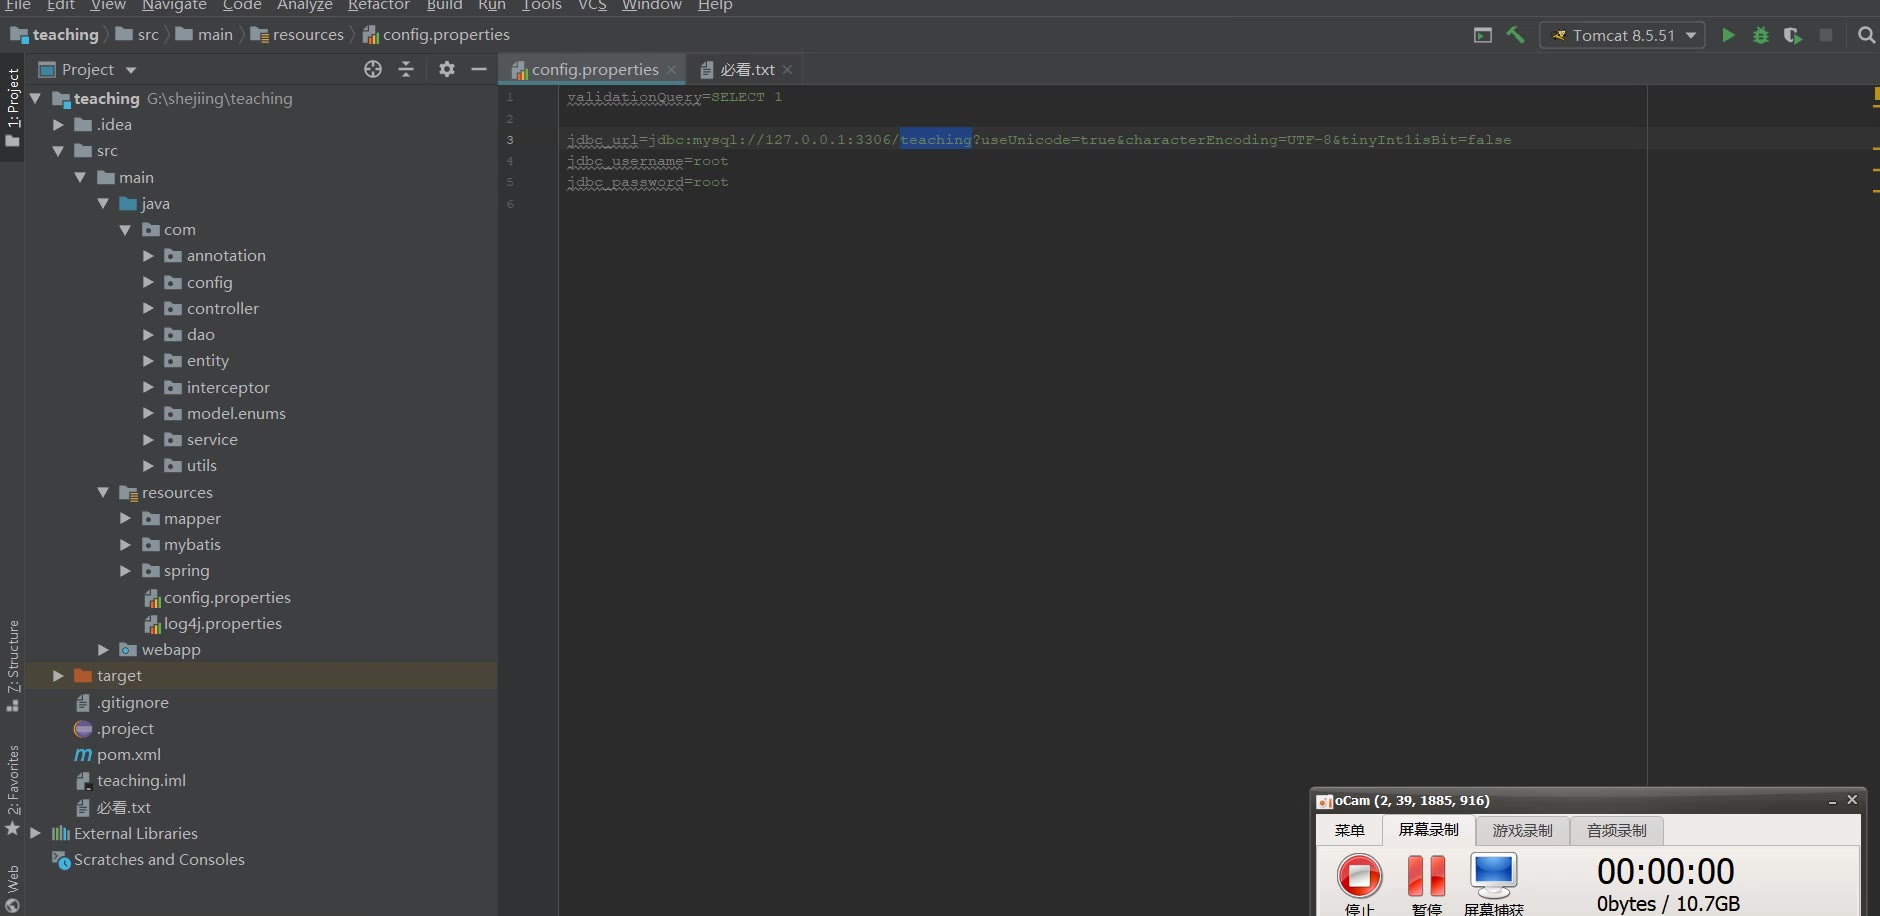Screen dimensions: 1880x916
Task: Pause the oCam recording
Action: coord(1426,876)
